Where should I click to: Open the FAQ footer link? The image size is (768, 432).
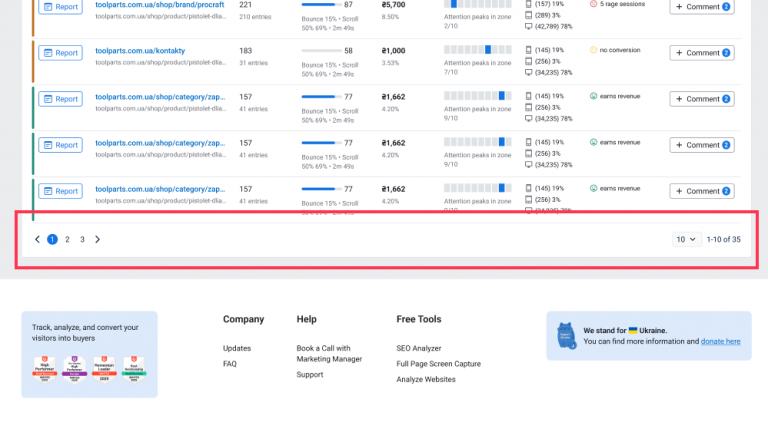point(230,364)
